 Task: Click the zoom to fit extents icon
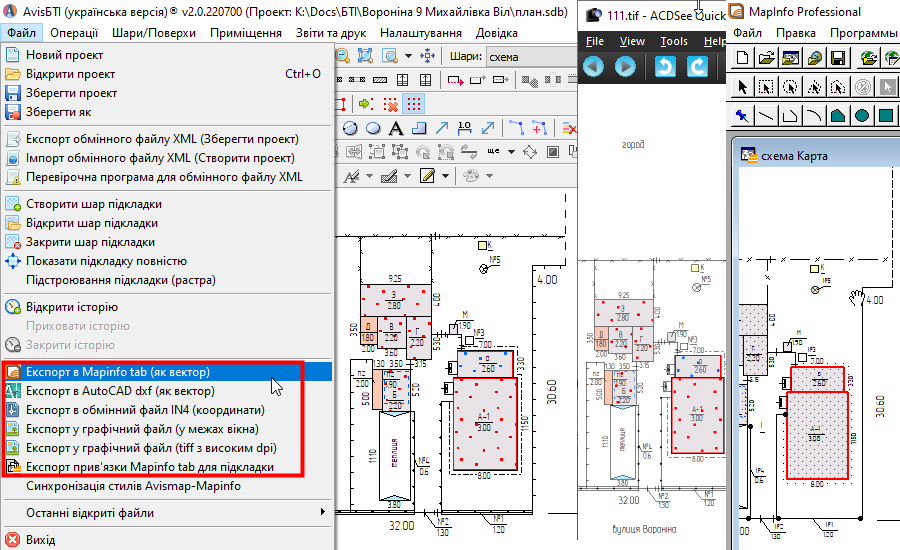(x=365, y=56)
